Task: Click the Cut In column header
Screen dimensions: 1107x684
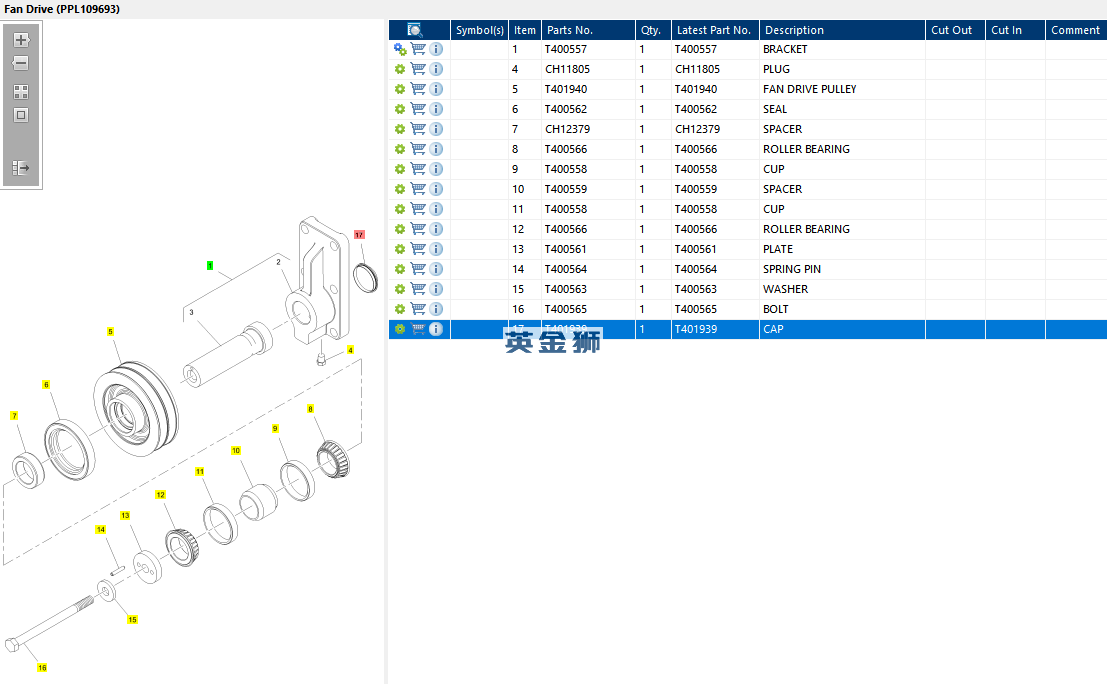Action: (1015, 30)
